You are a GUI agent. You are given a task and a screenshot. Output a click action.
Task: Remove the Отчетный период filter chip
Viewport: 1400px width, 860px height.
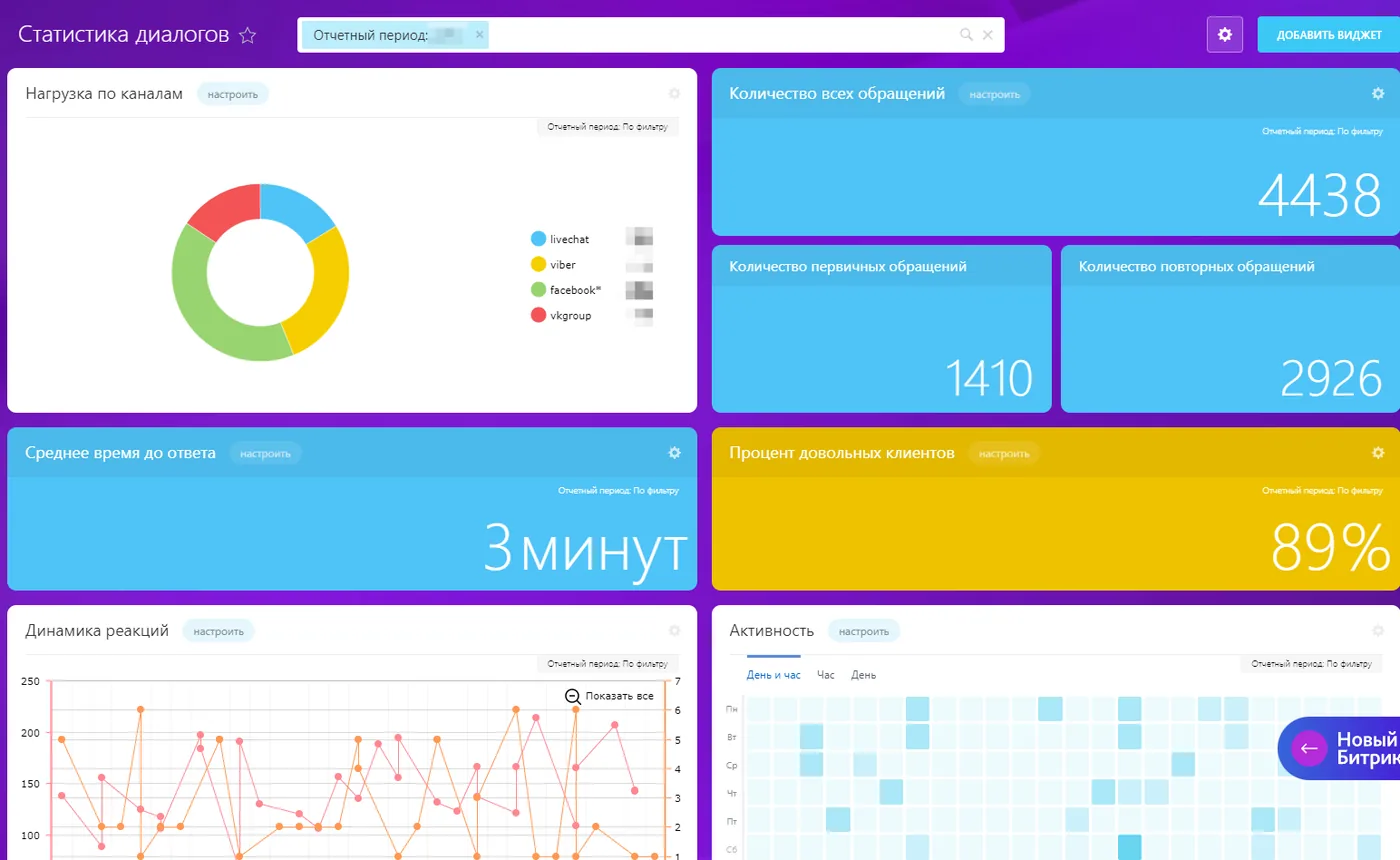pyautogui.click(x=479, y=35)
